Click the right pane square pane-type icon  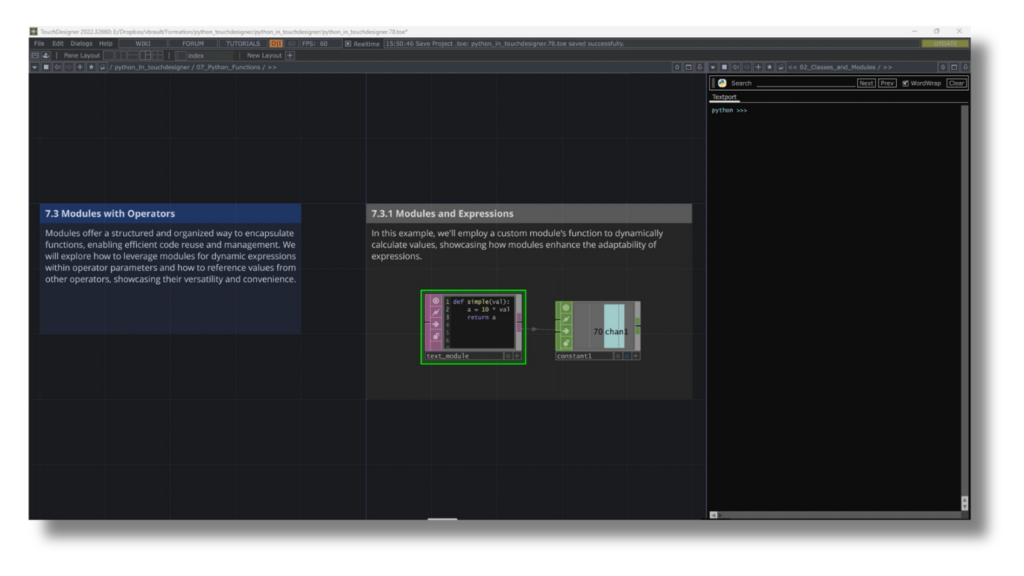[x=724, y=67]
